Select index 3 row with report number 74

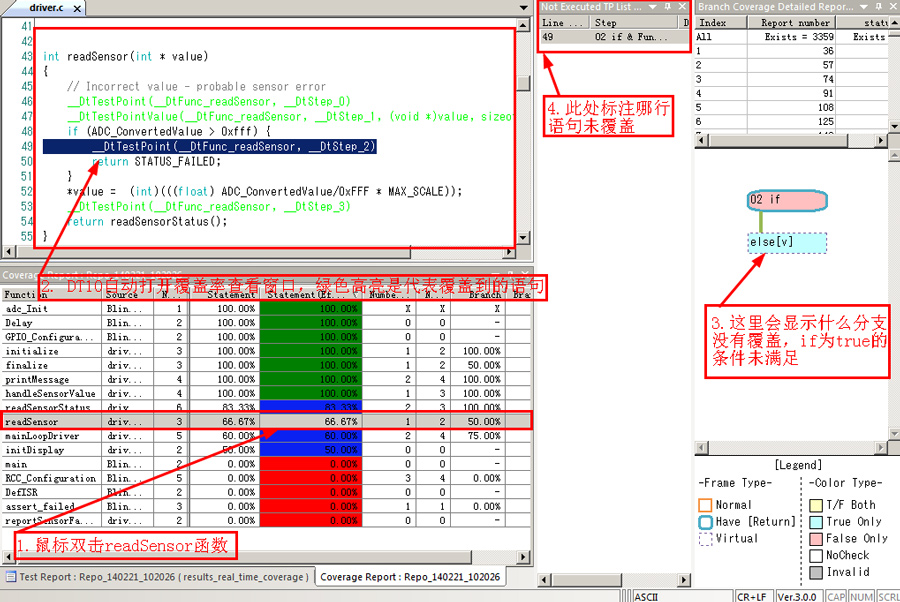792,79
